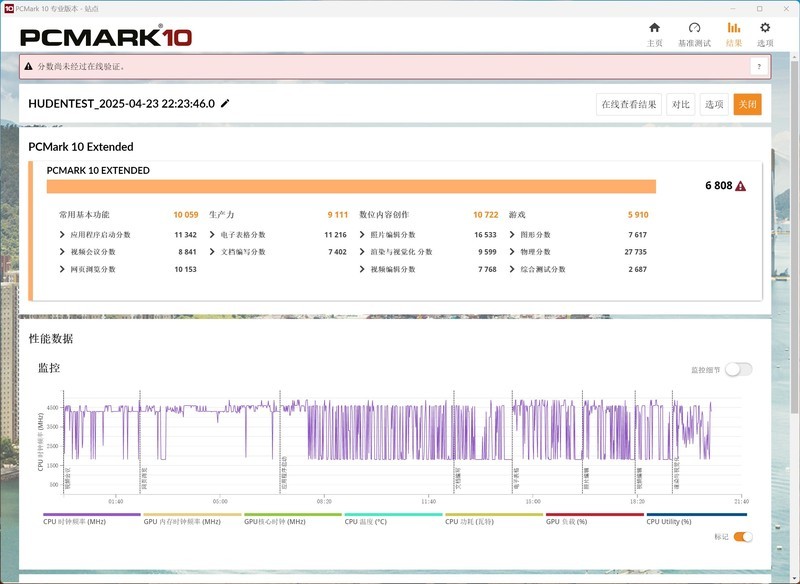Expand 综合测试分数 row
This screenshot has height=584, width=800.
click(x=512, y=269)
